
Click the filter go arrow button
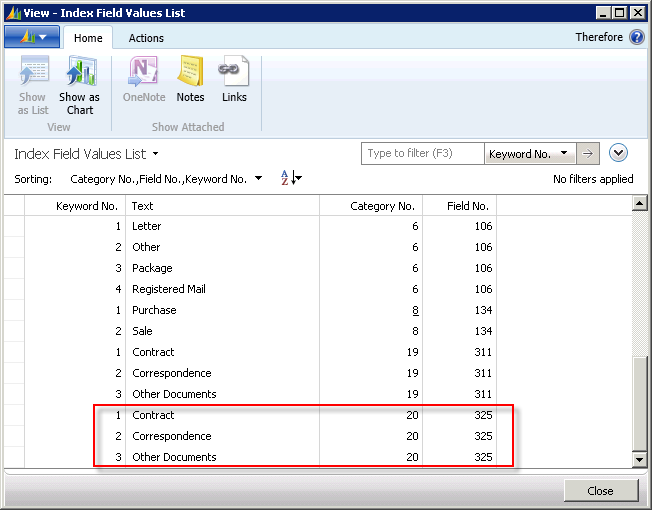(589, 154)
